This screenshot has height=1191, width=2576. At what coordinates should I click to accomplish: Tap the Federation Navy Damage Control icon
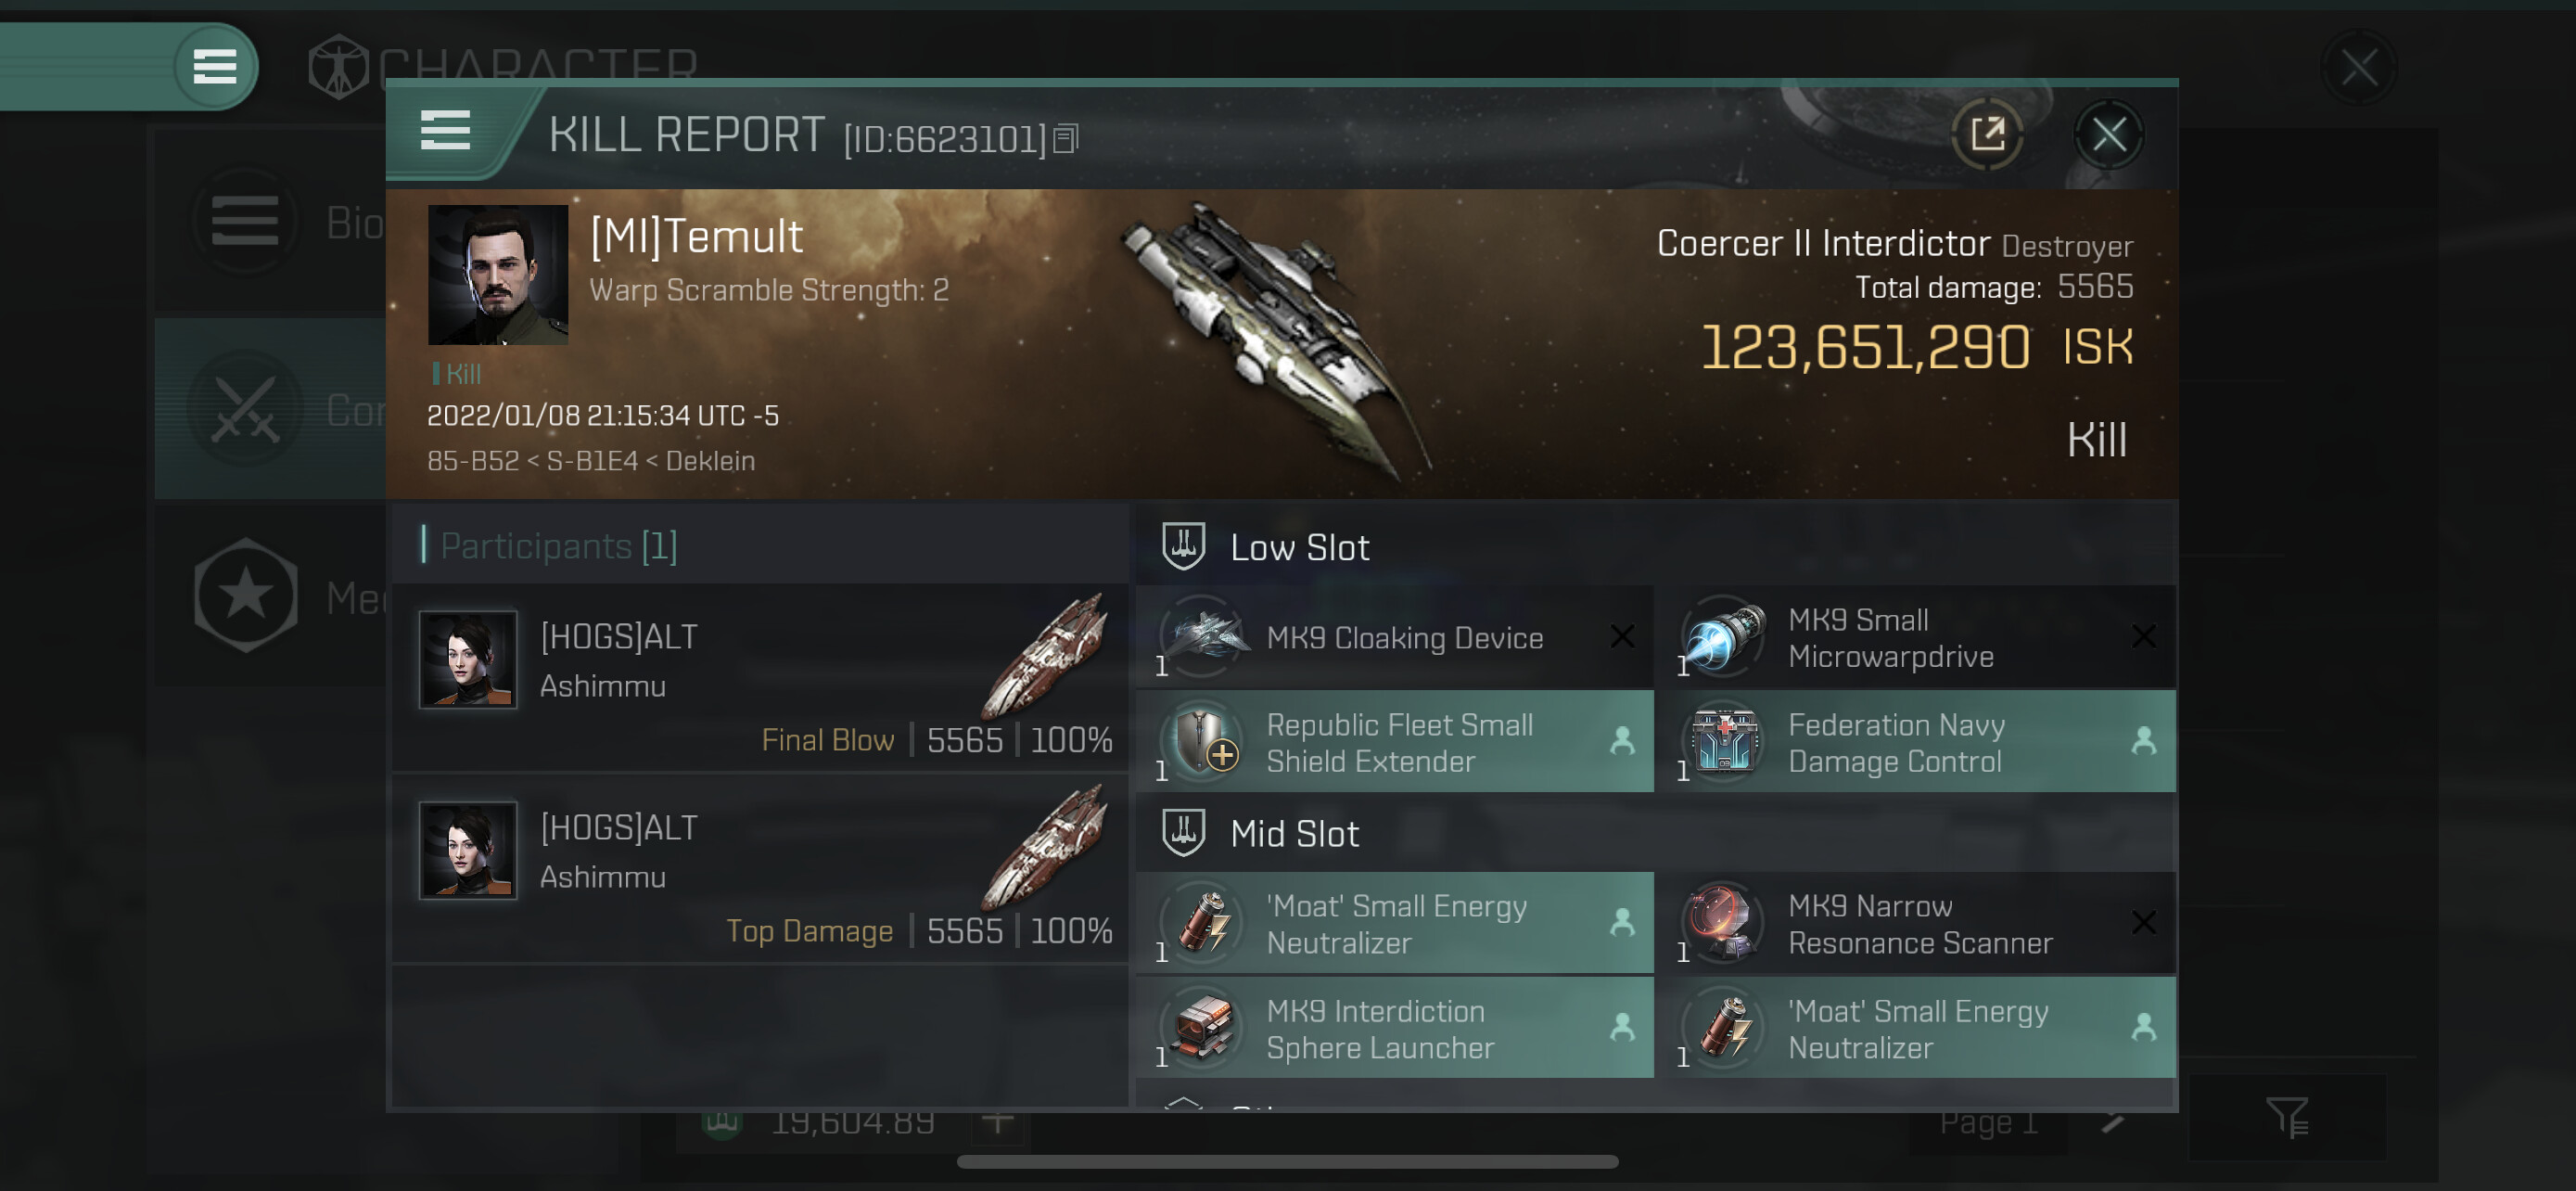pyautogui.click(x=1724, y=741)
